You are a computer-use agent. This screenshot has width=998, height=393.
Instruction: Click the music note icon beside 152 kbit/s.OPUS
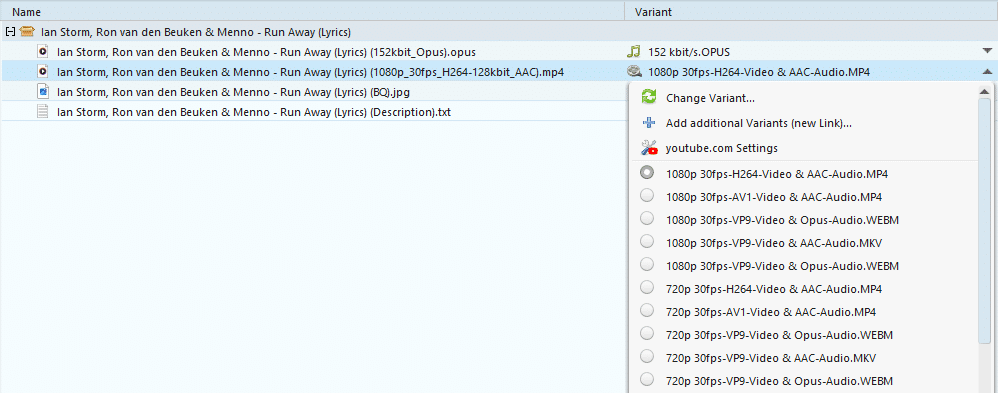click(633, 52)
